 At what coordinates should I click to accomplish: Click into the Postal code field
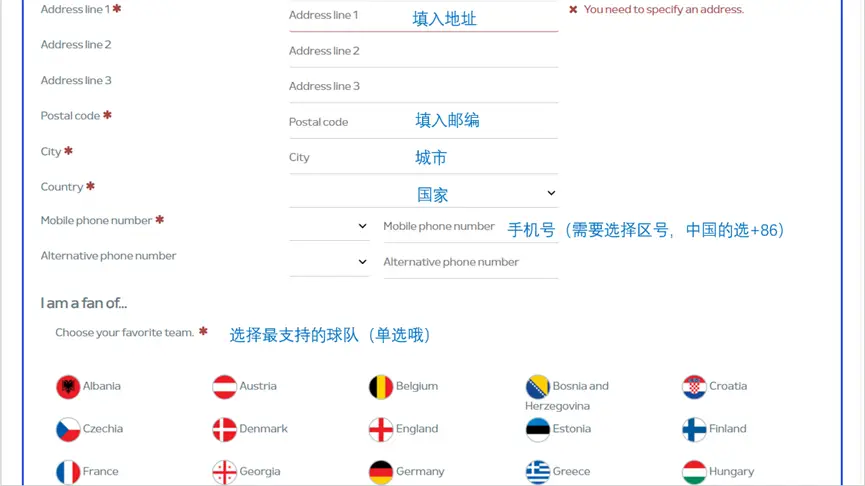click(424, 122)
